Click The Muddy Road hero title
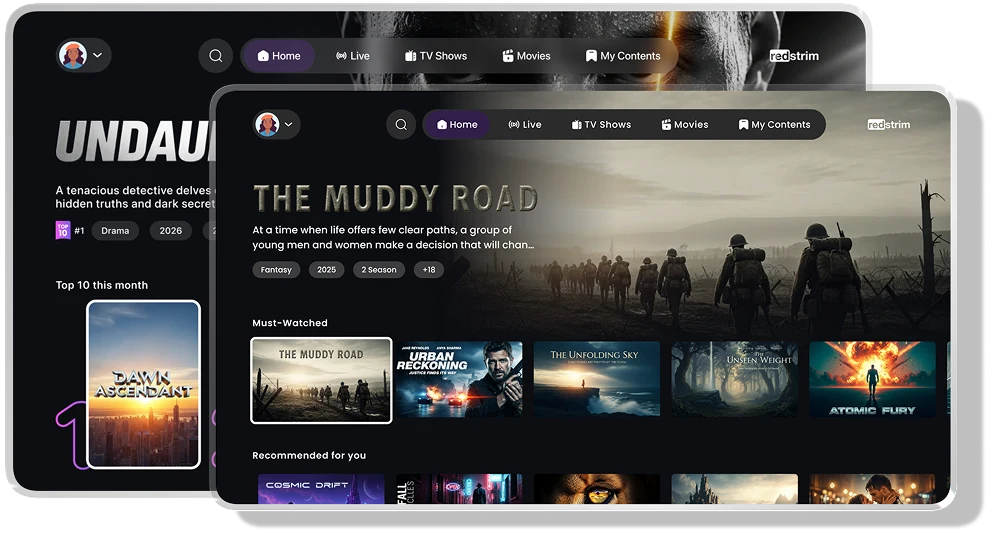Image resolution: width=995 pixels, height=539 pixels. pyautogui.click(x=395, y=198)
